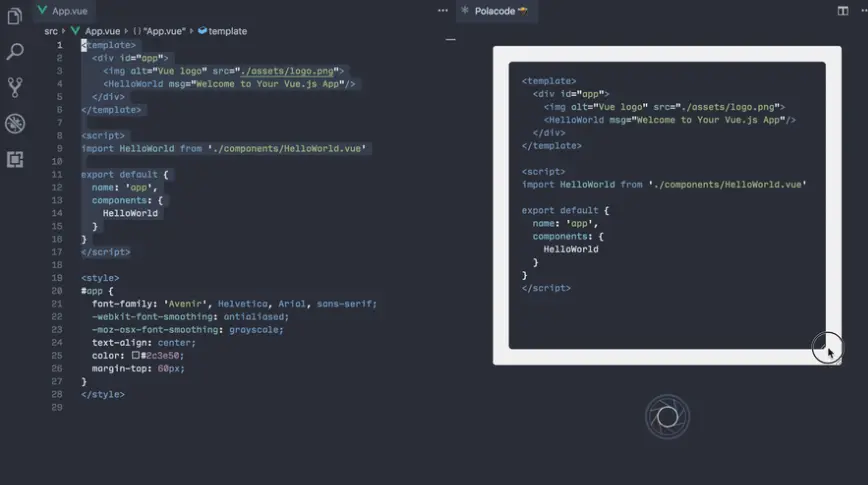Click "name: 'app'," on editor line 12

tap(125, 187)
